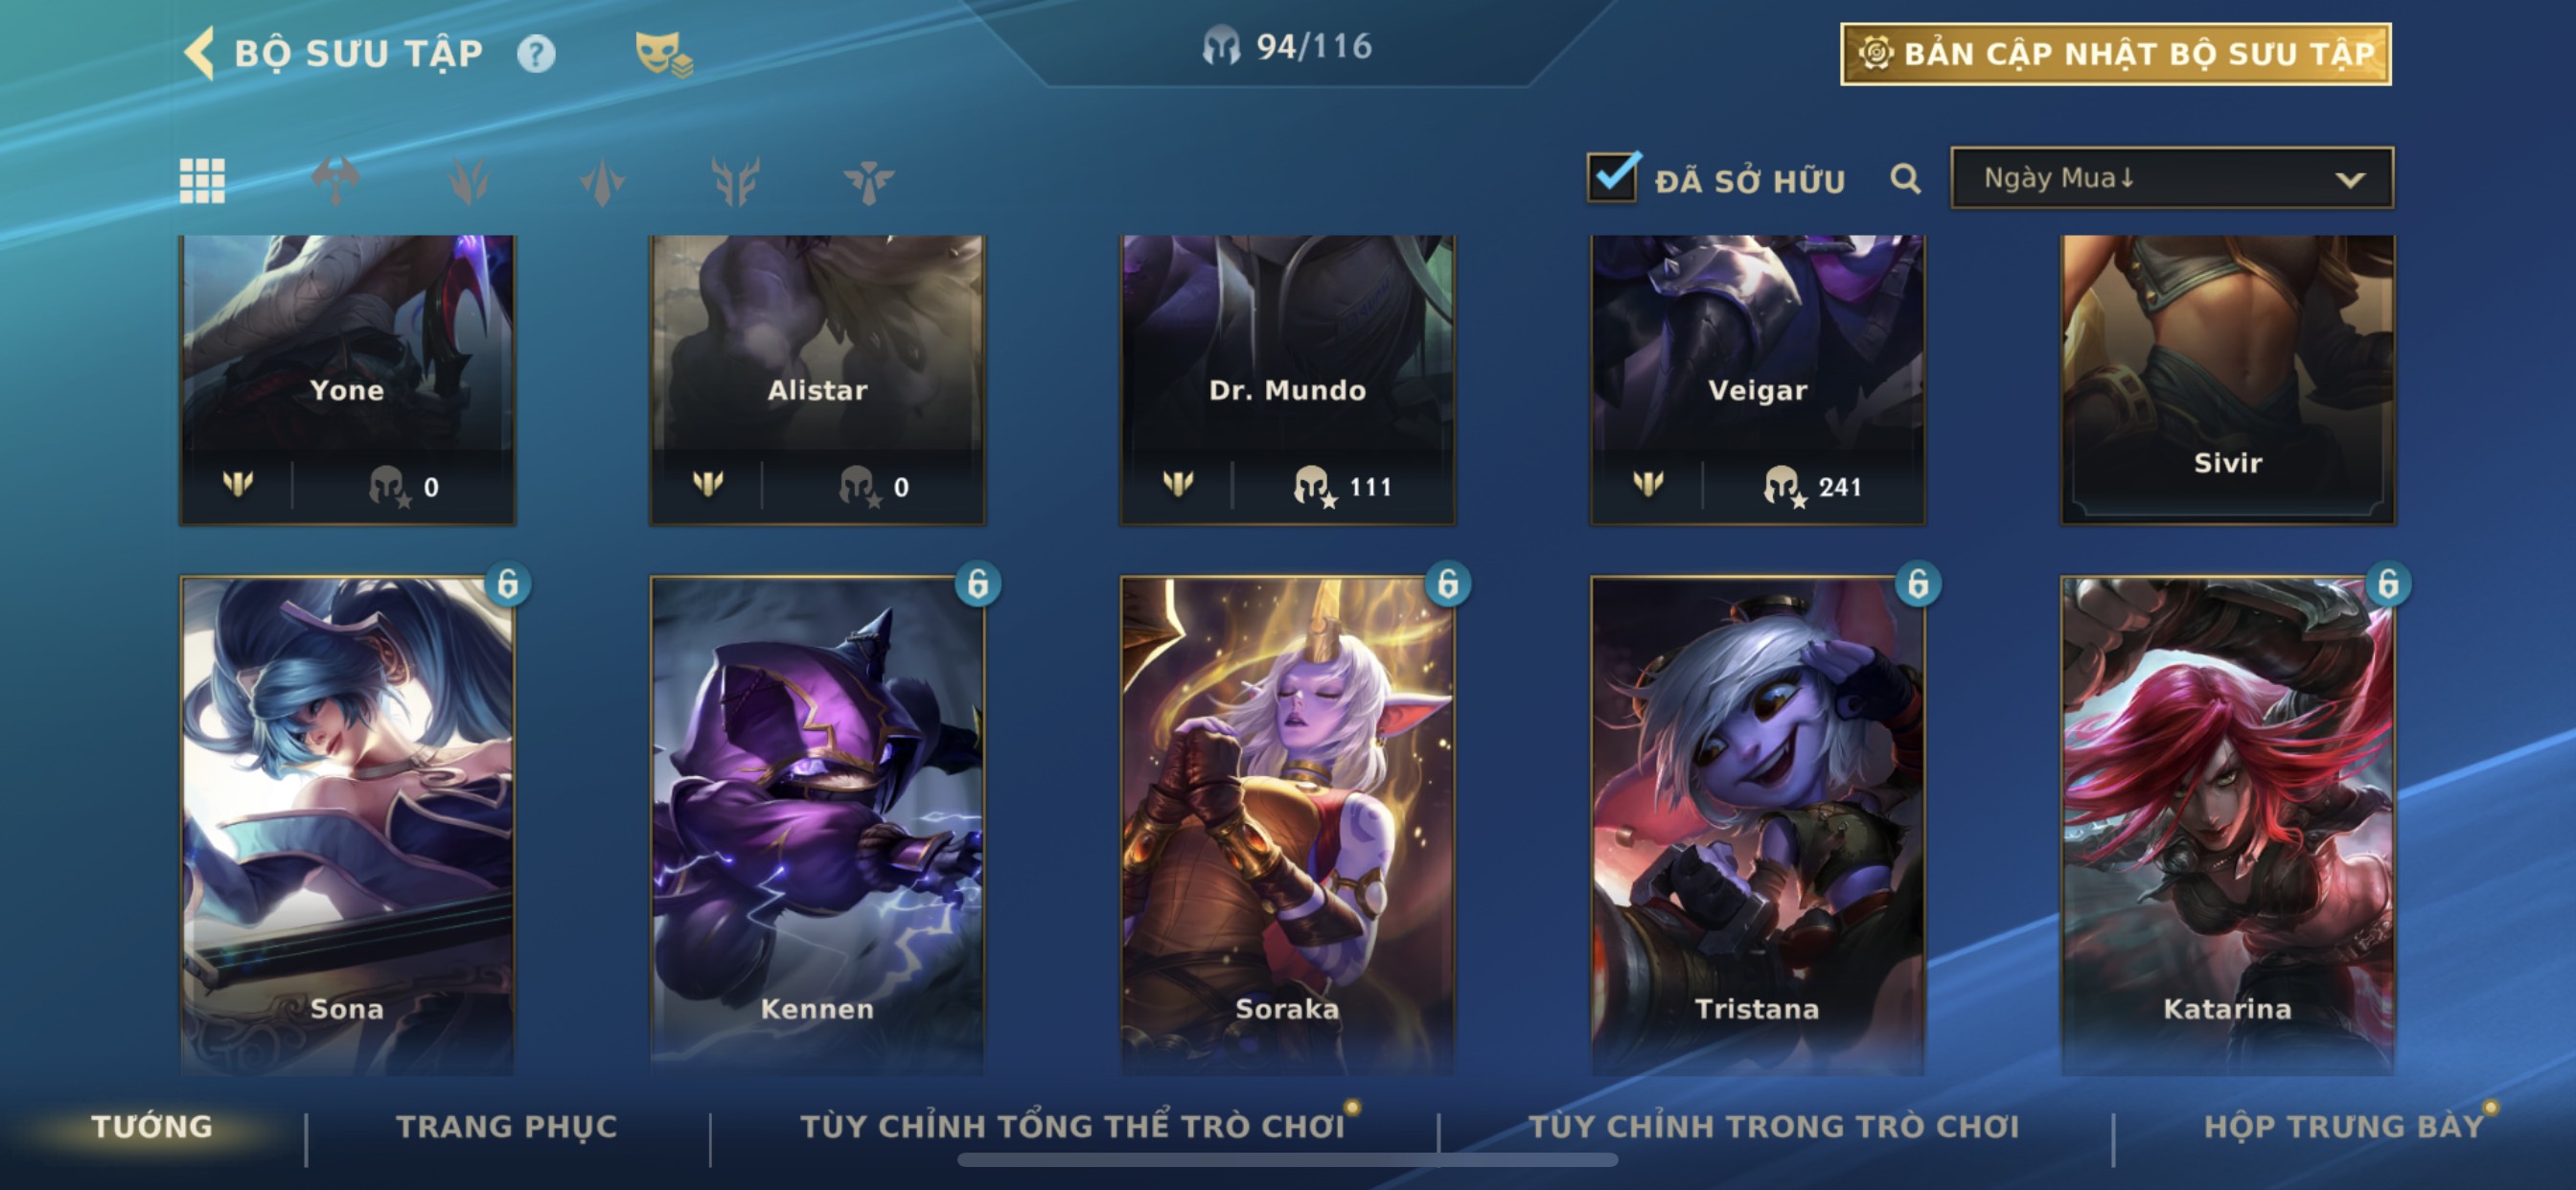Open the champion search magnifier
The width and height of the screenshot is (2576, 1190).
[x=1905, y=179]
